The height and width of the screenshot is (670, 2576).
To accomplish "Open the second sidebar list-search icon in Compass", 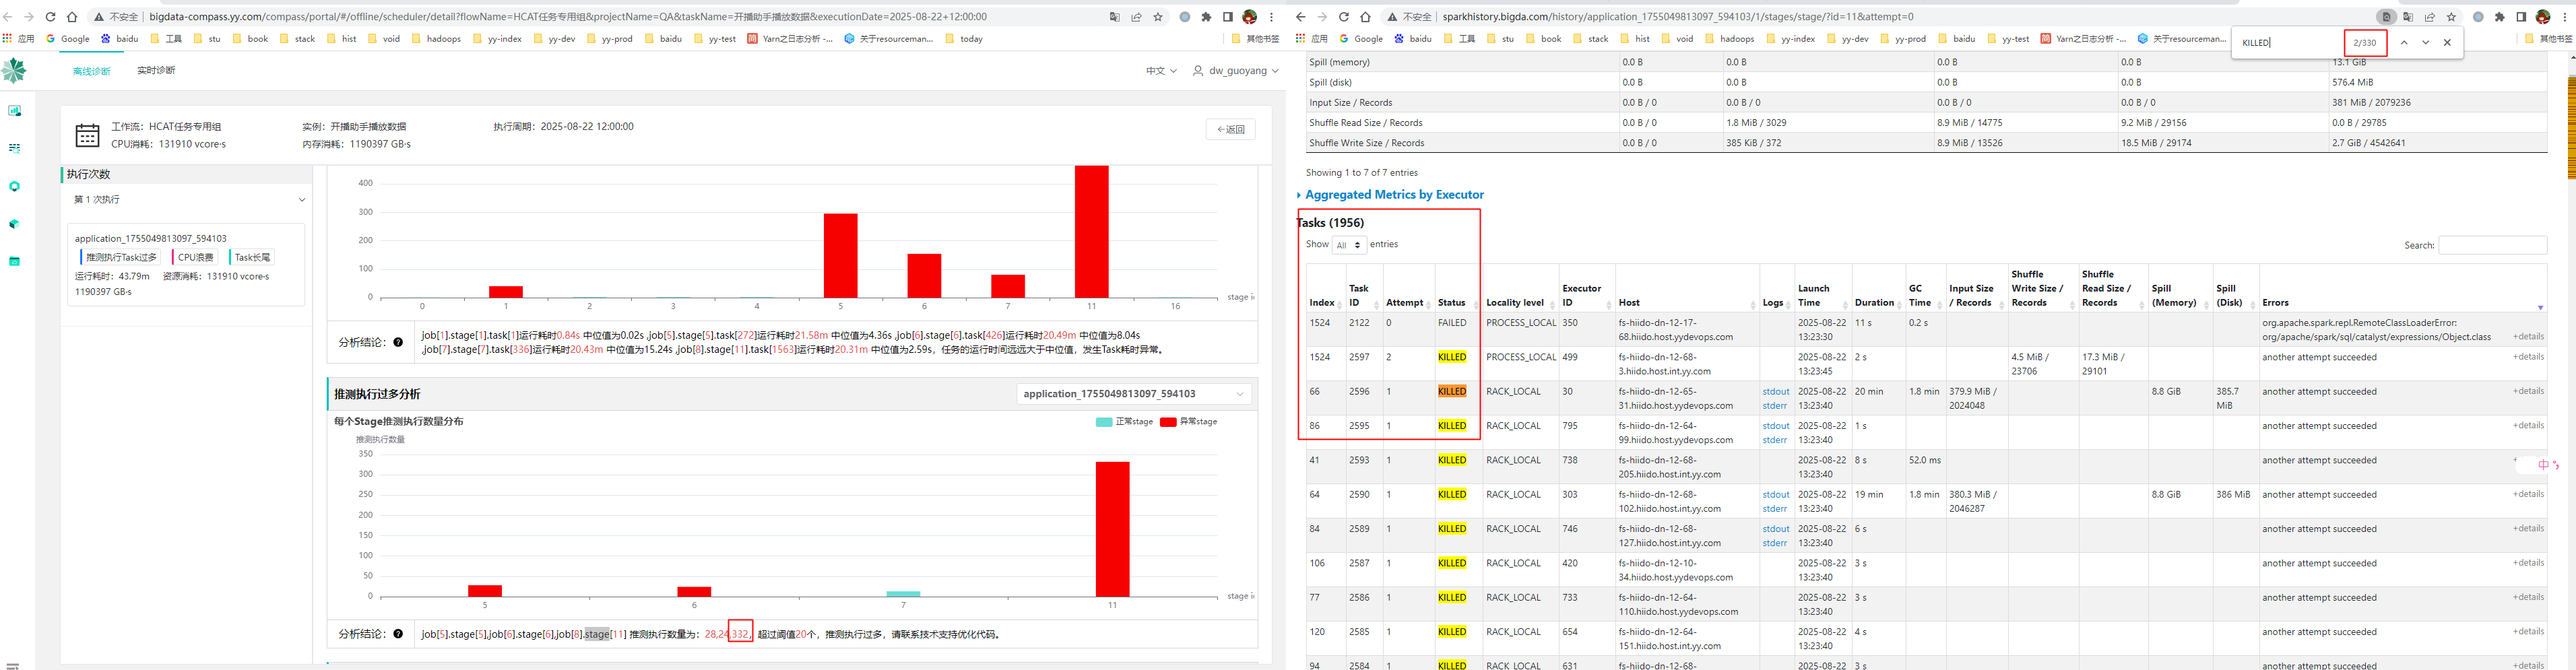I will point(14,148).
